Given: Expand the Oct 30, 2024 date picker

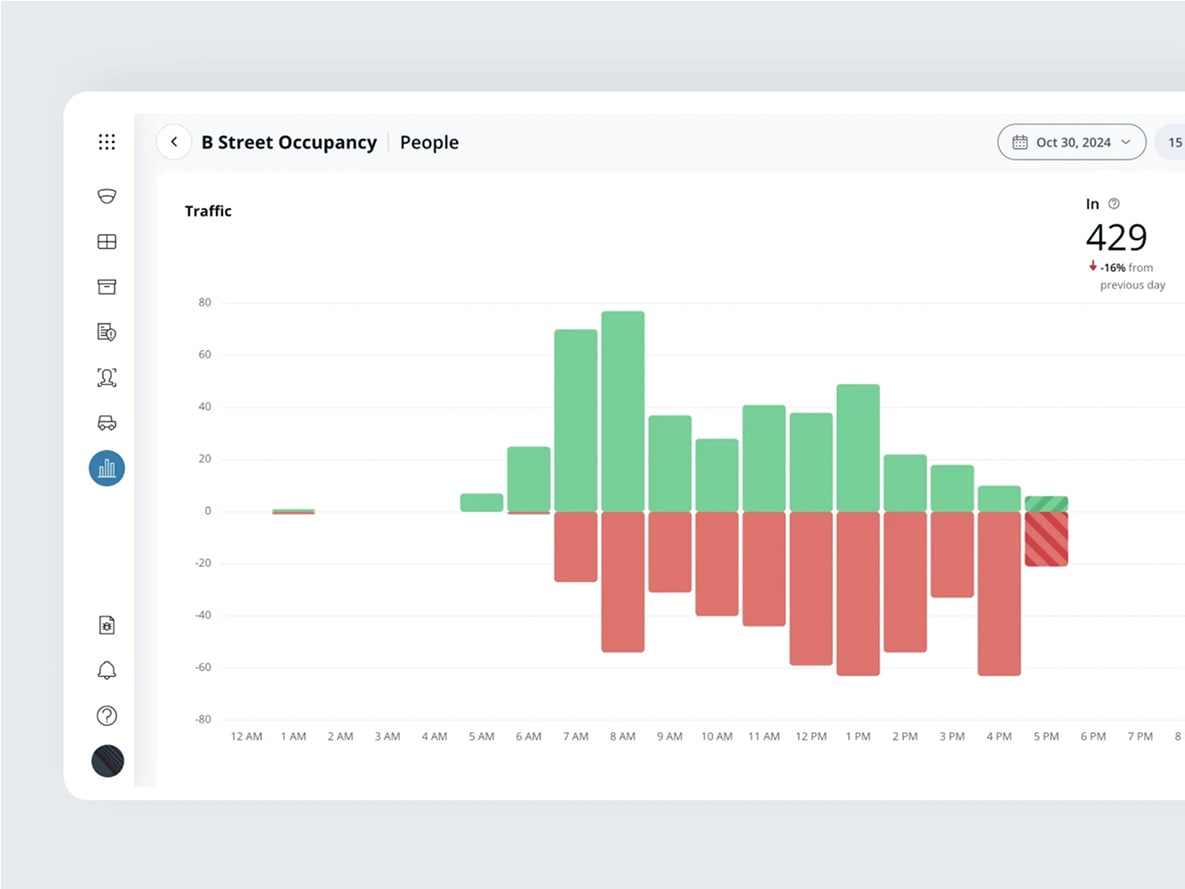Looking at the screenshot, I should pos(1071,142).
